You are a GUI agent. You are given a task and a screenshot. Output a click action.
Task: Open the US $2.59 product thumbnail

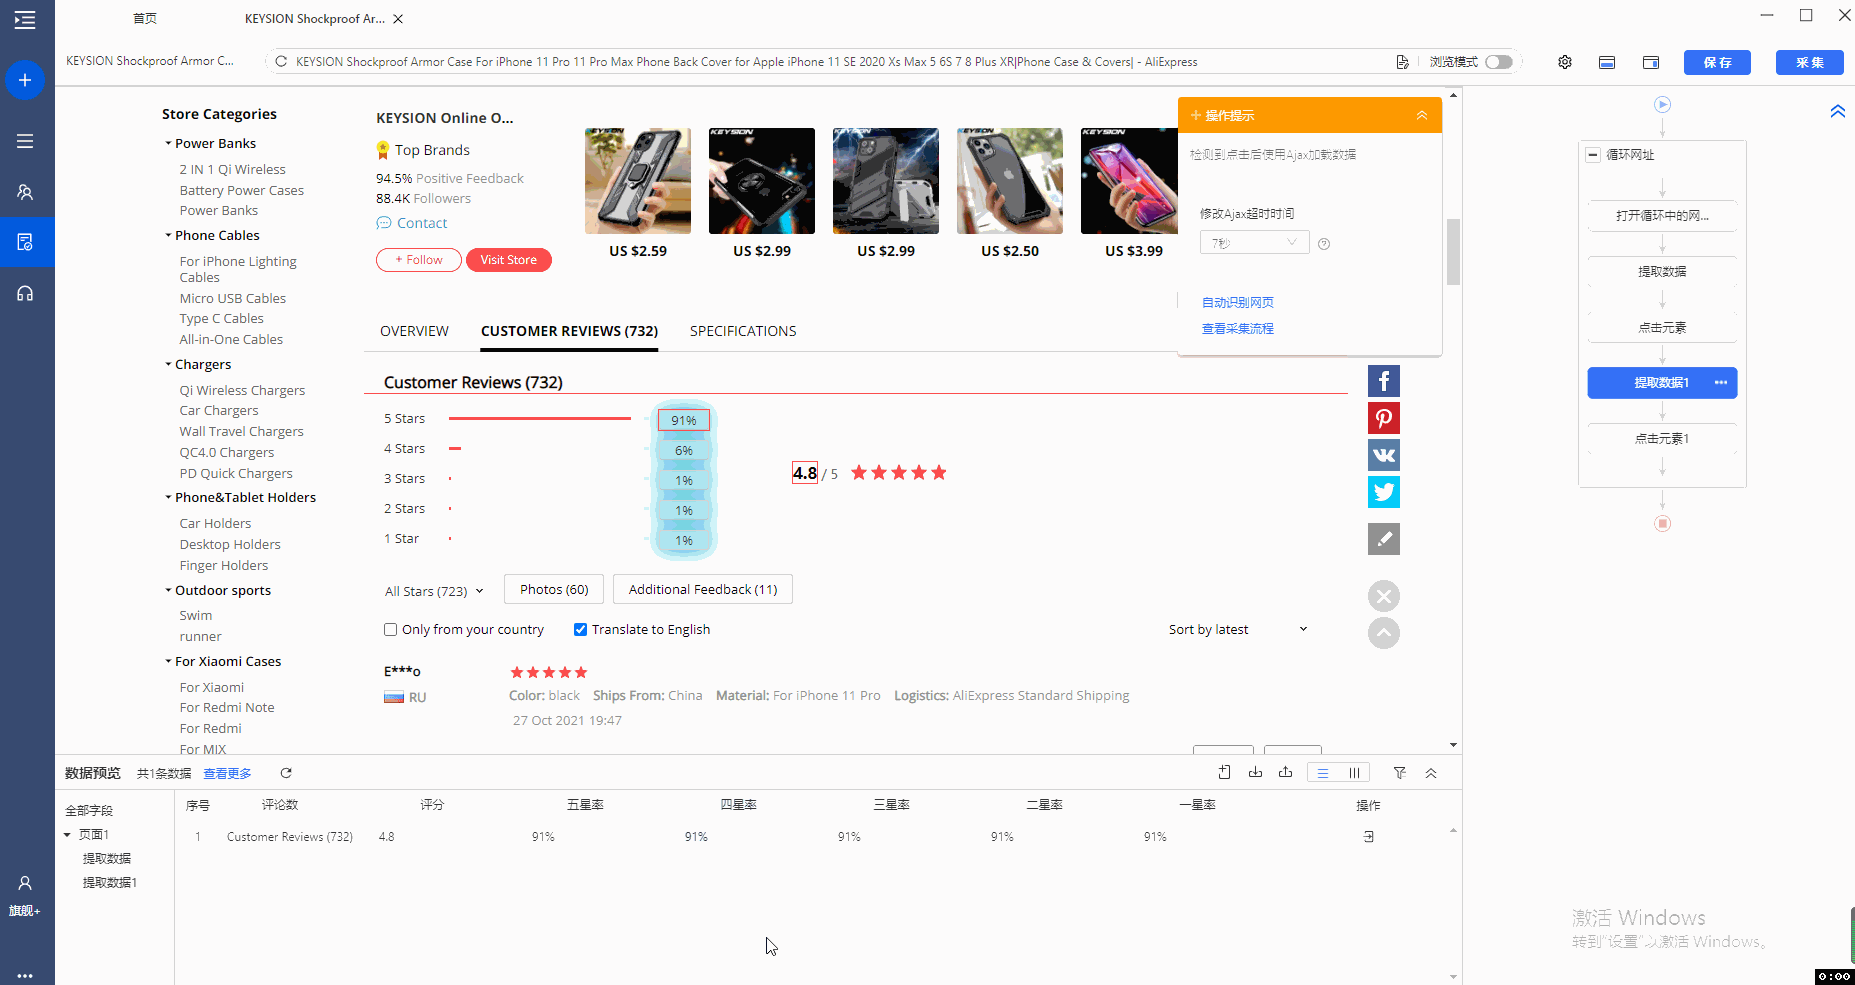tap(638, 181)
